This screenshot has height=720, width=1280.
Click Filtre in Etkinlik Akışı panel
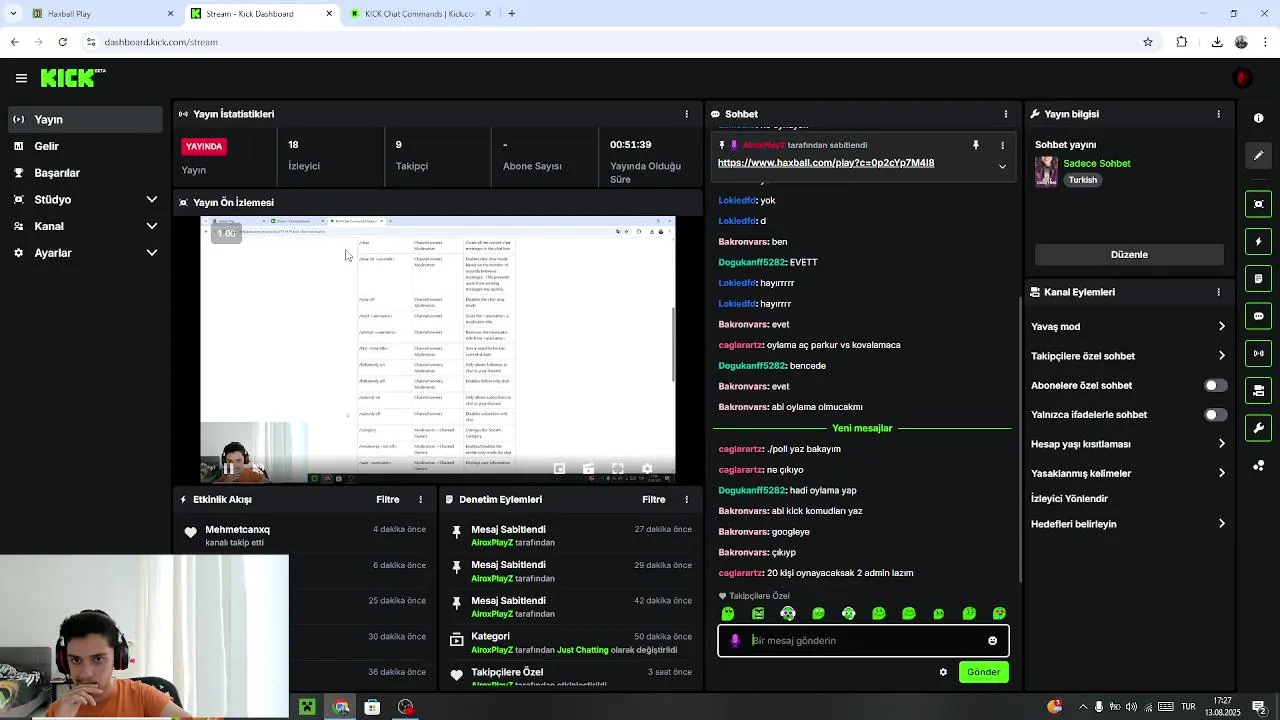(387, 499)
